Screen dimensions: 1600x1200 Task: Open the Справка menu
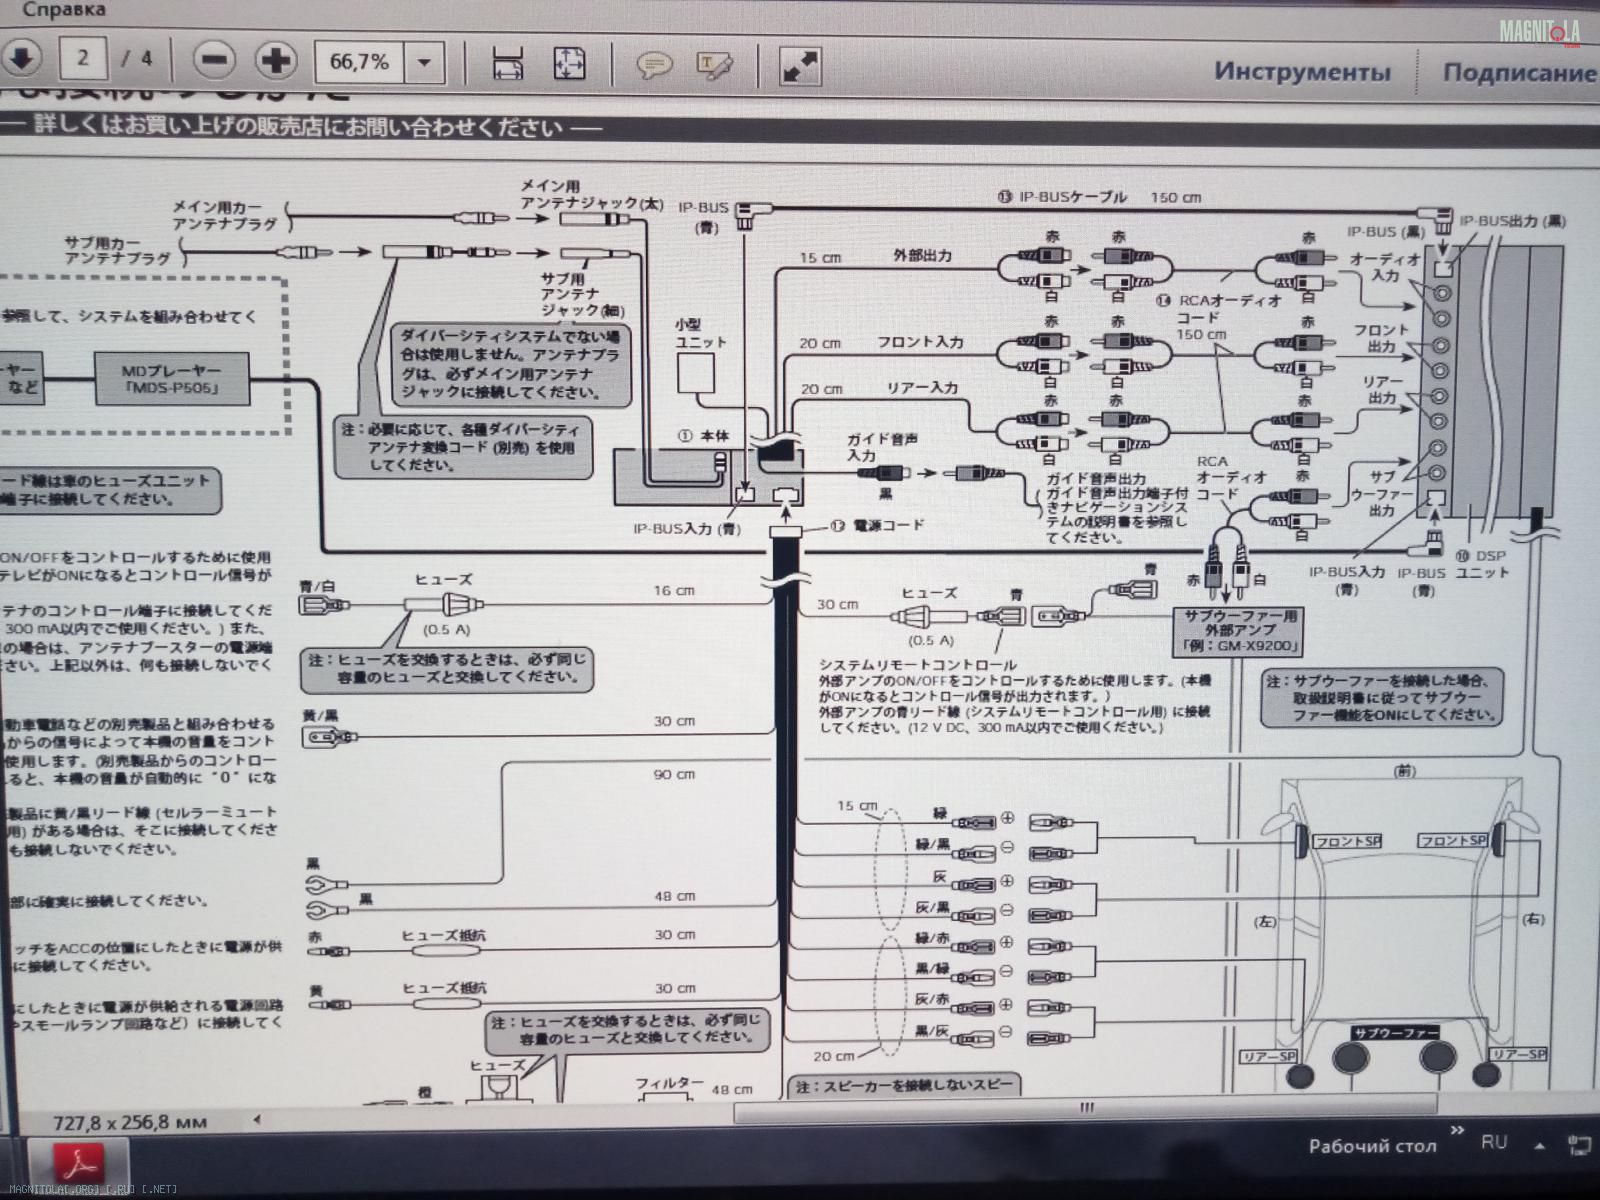pyautogui.click(x=62, y=10)
